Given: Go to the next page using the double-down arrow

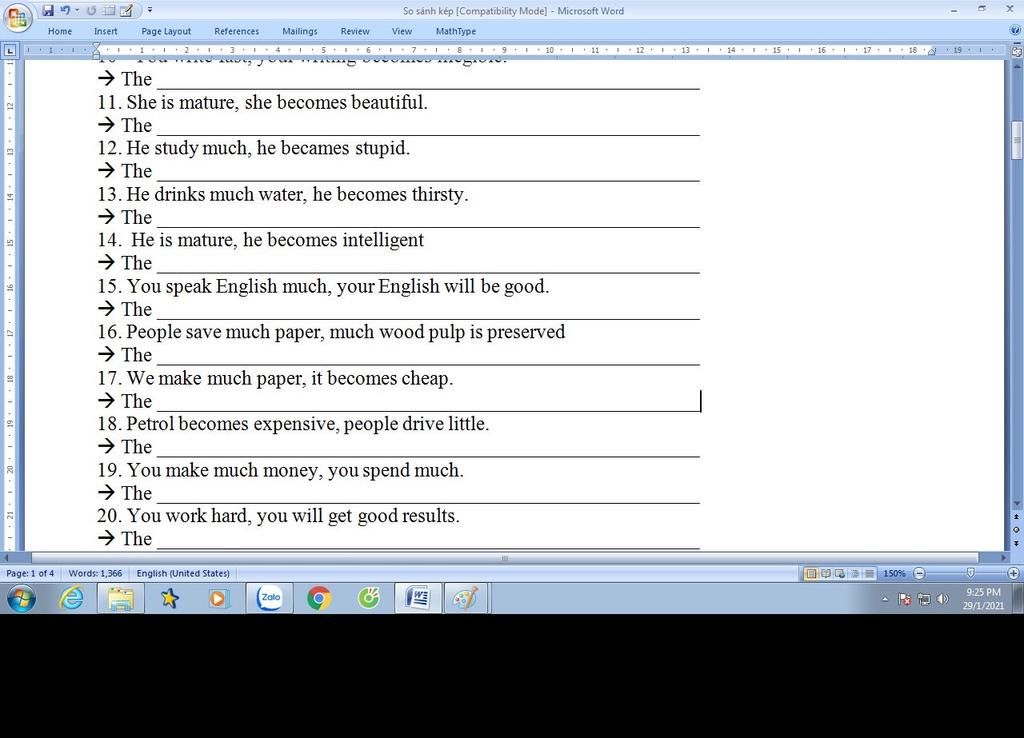Looking at the screenshot, I should (1016, 542).
